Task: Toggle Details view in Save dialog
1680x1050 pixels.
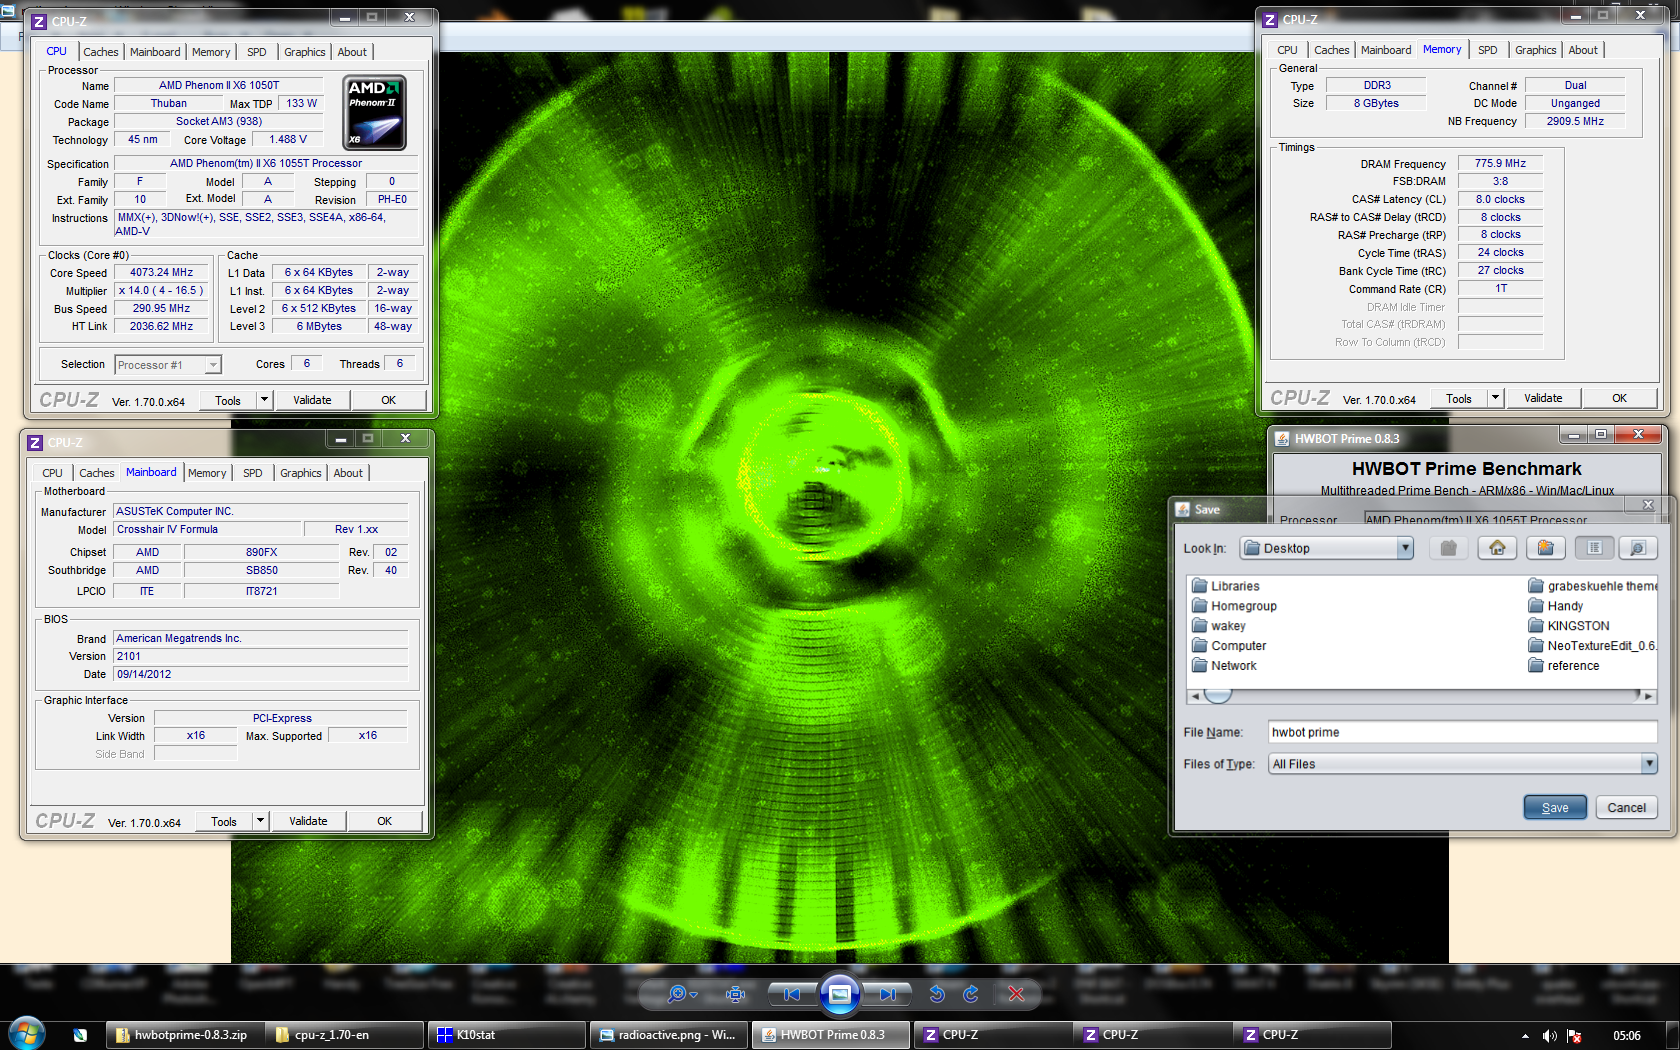Action: coord(1638,548)
